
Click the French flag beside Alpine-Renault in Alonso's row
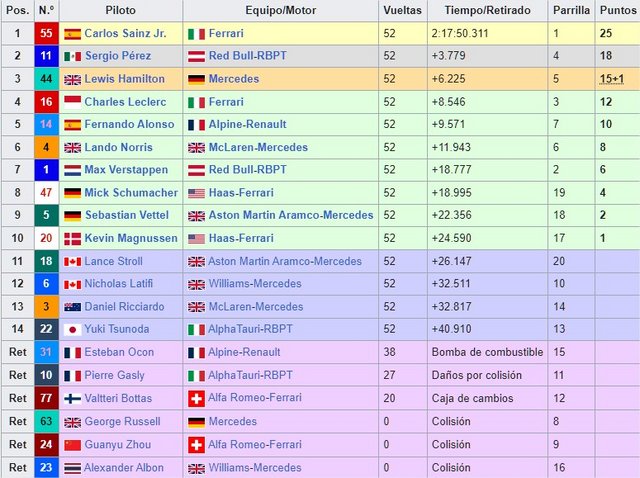point(196,125)
